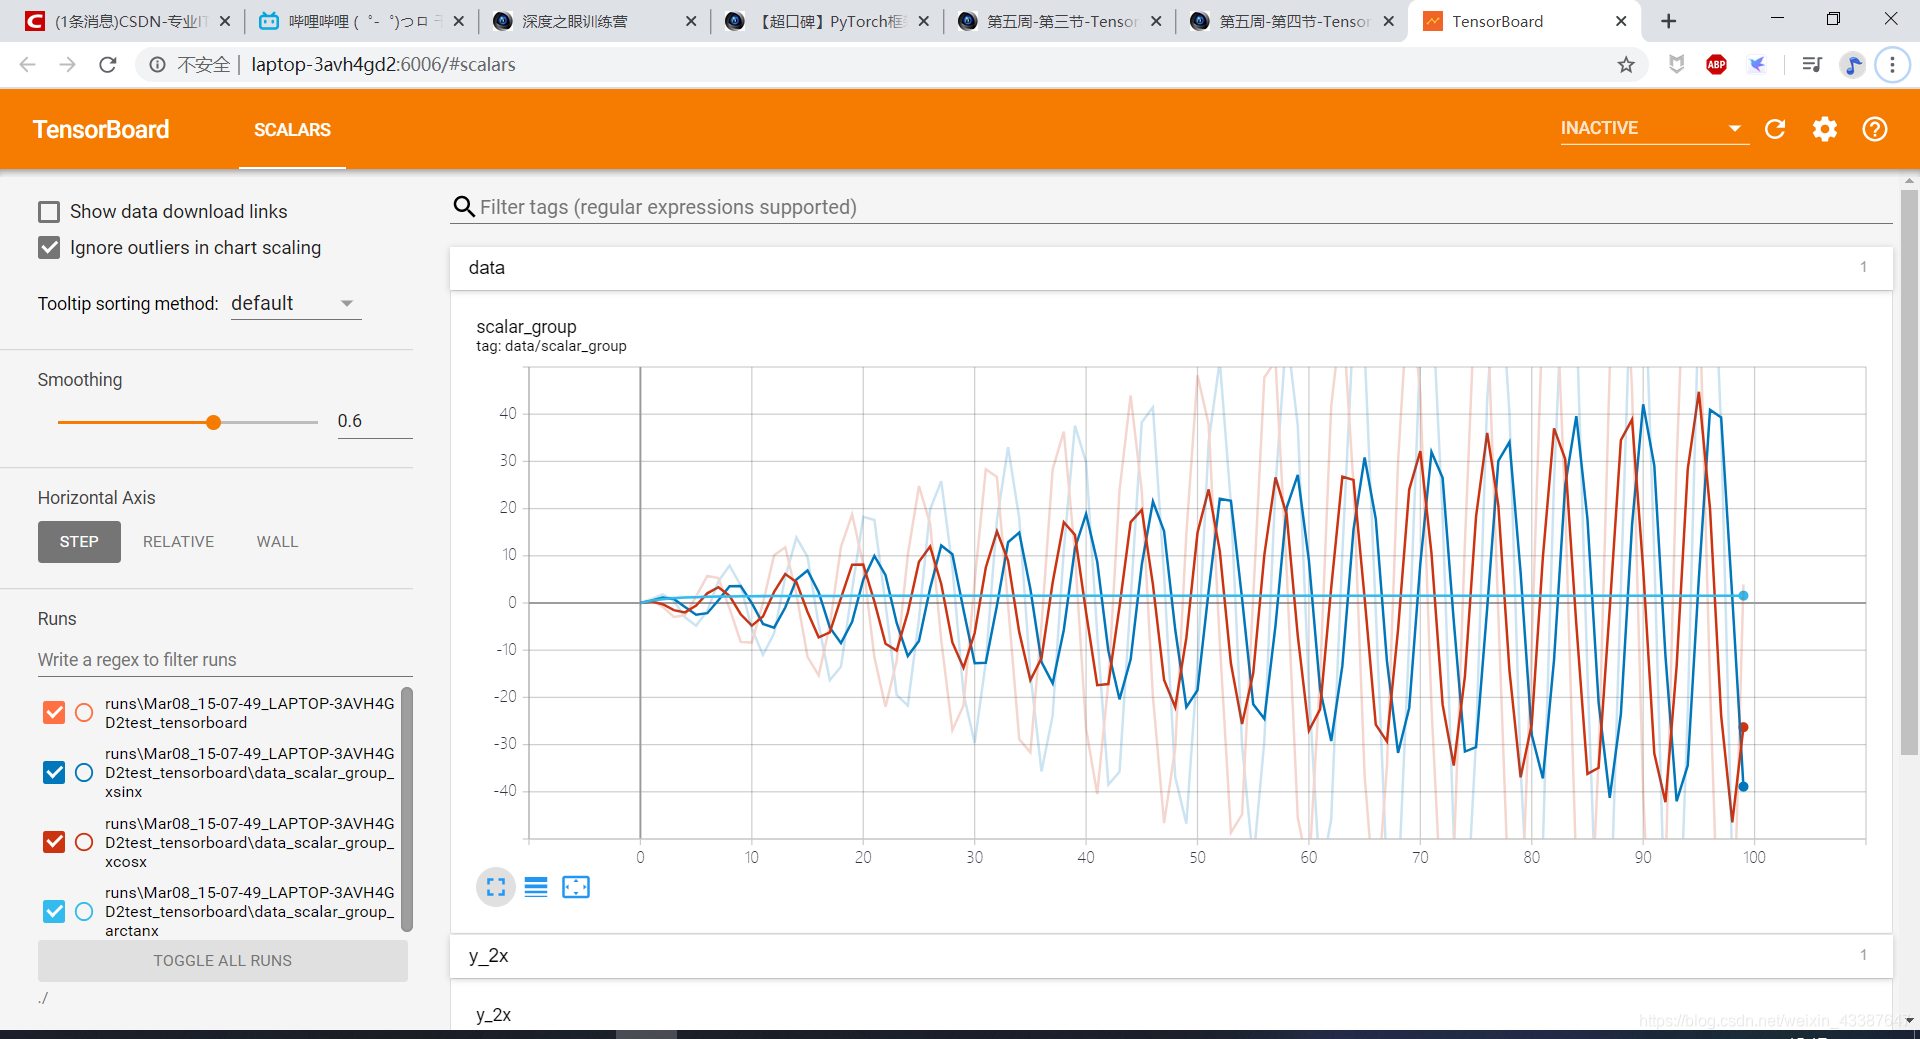Image resolution: width=1920 pixels, height=1039 pixels.
Task: Collapse the data category section
Action: 1170,268
